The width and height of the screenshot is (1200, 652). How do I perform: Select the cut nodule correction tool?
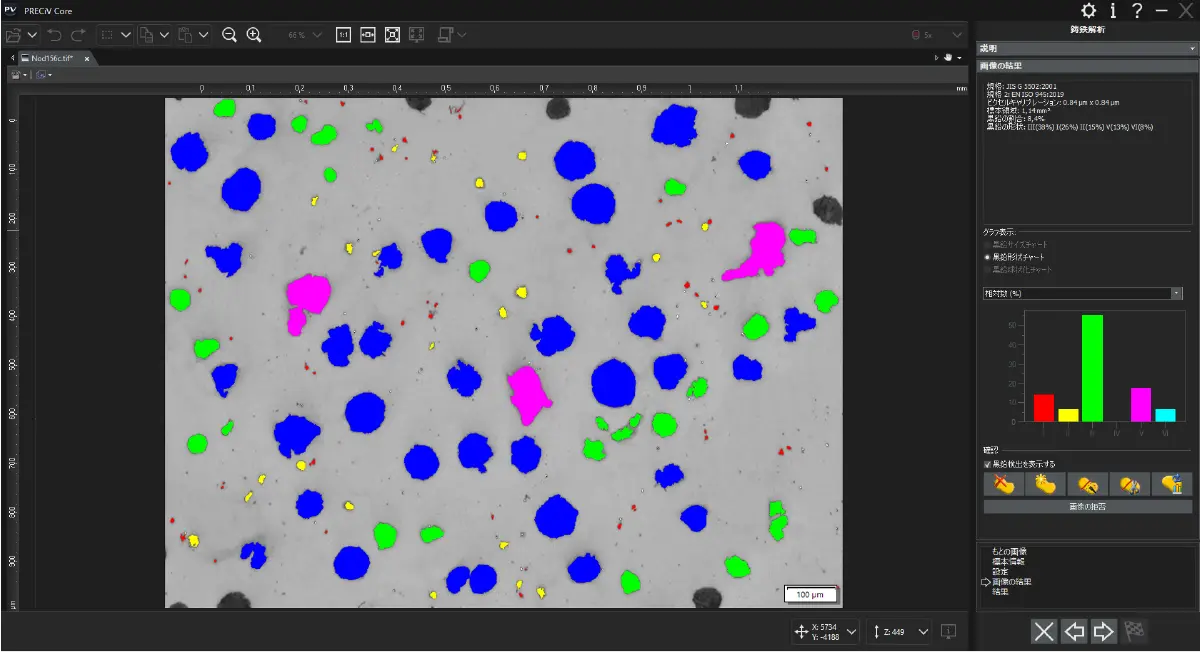(1087, 484)
